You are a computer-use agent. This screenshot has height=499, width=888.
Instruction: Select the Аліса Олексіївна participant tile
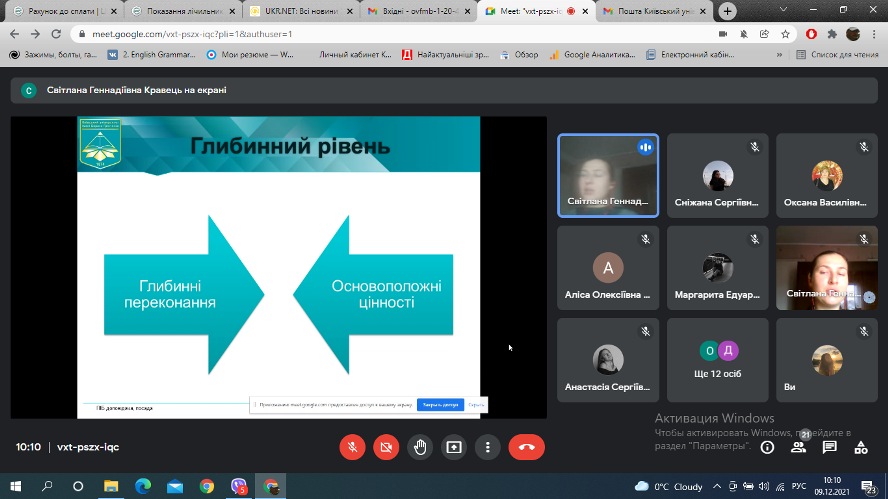(x=608, y=268)
